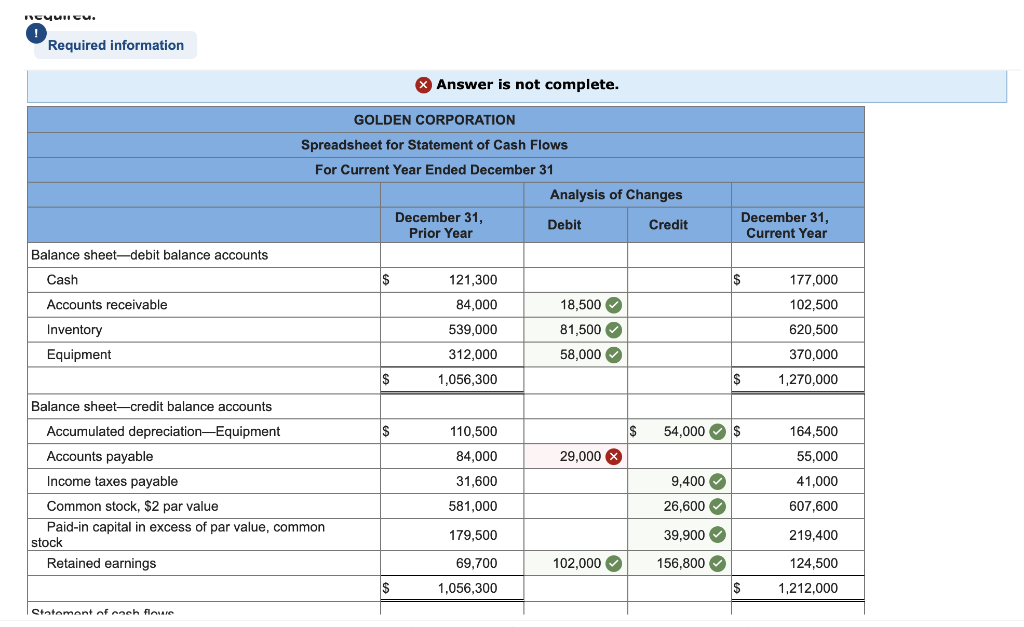Click the green checkmark beside Common stock 26,600
Screen dimensions: 1024x627
(716, 506)
